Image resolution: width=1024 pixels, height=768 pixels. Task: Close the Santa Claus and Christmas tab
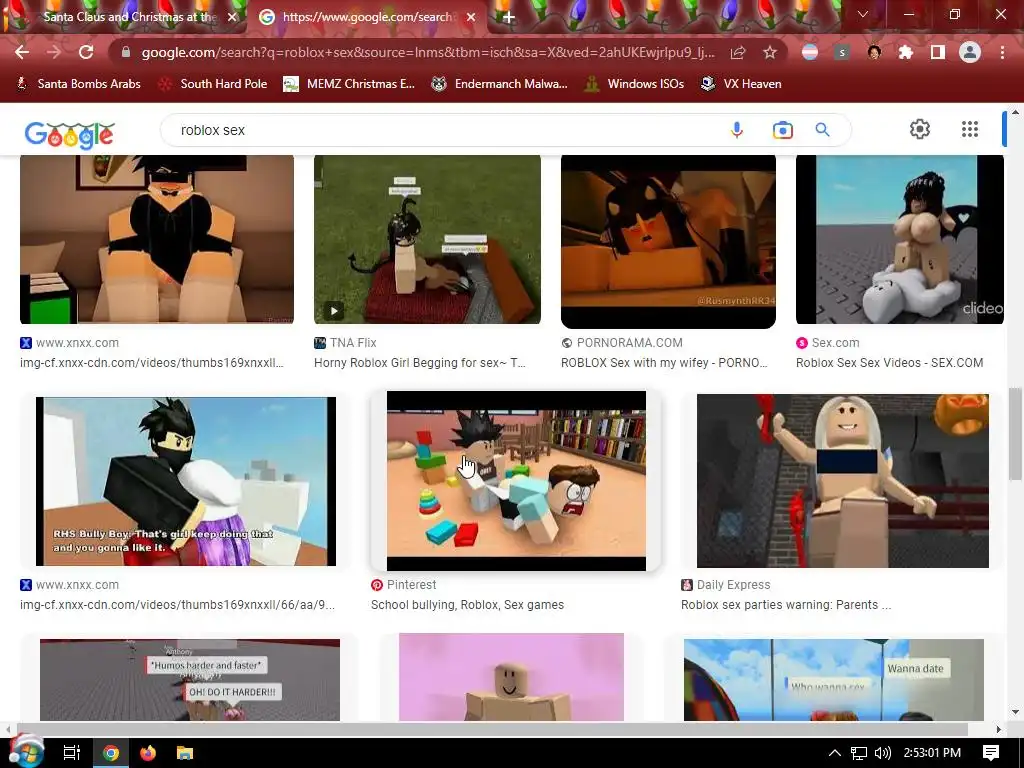coord(232,17)
